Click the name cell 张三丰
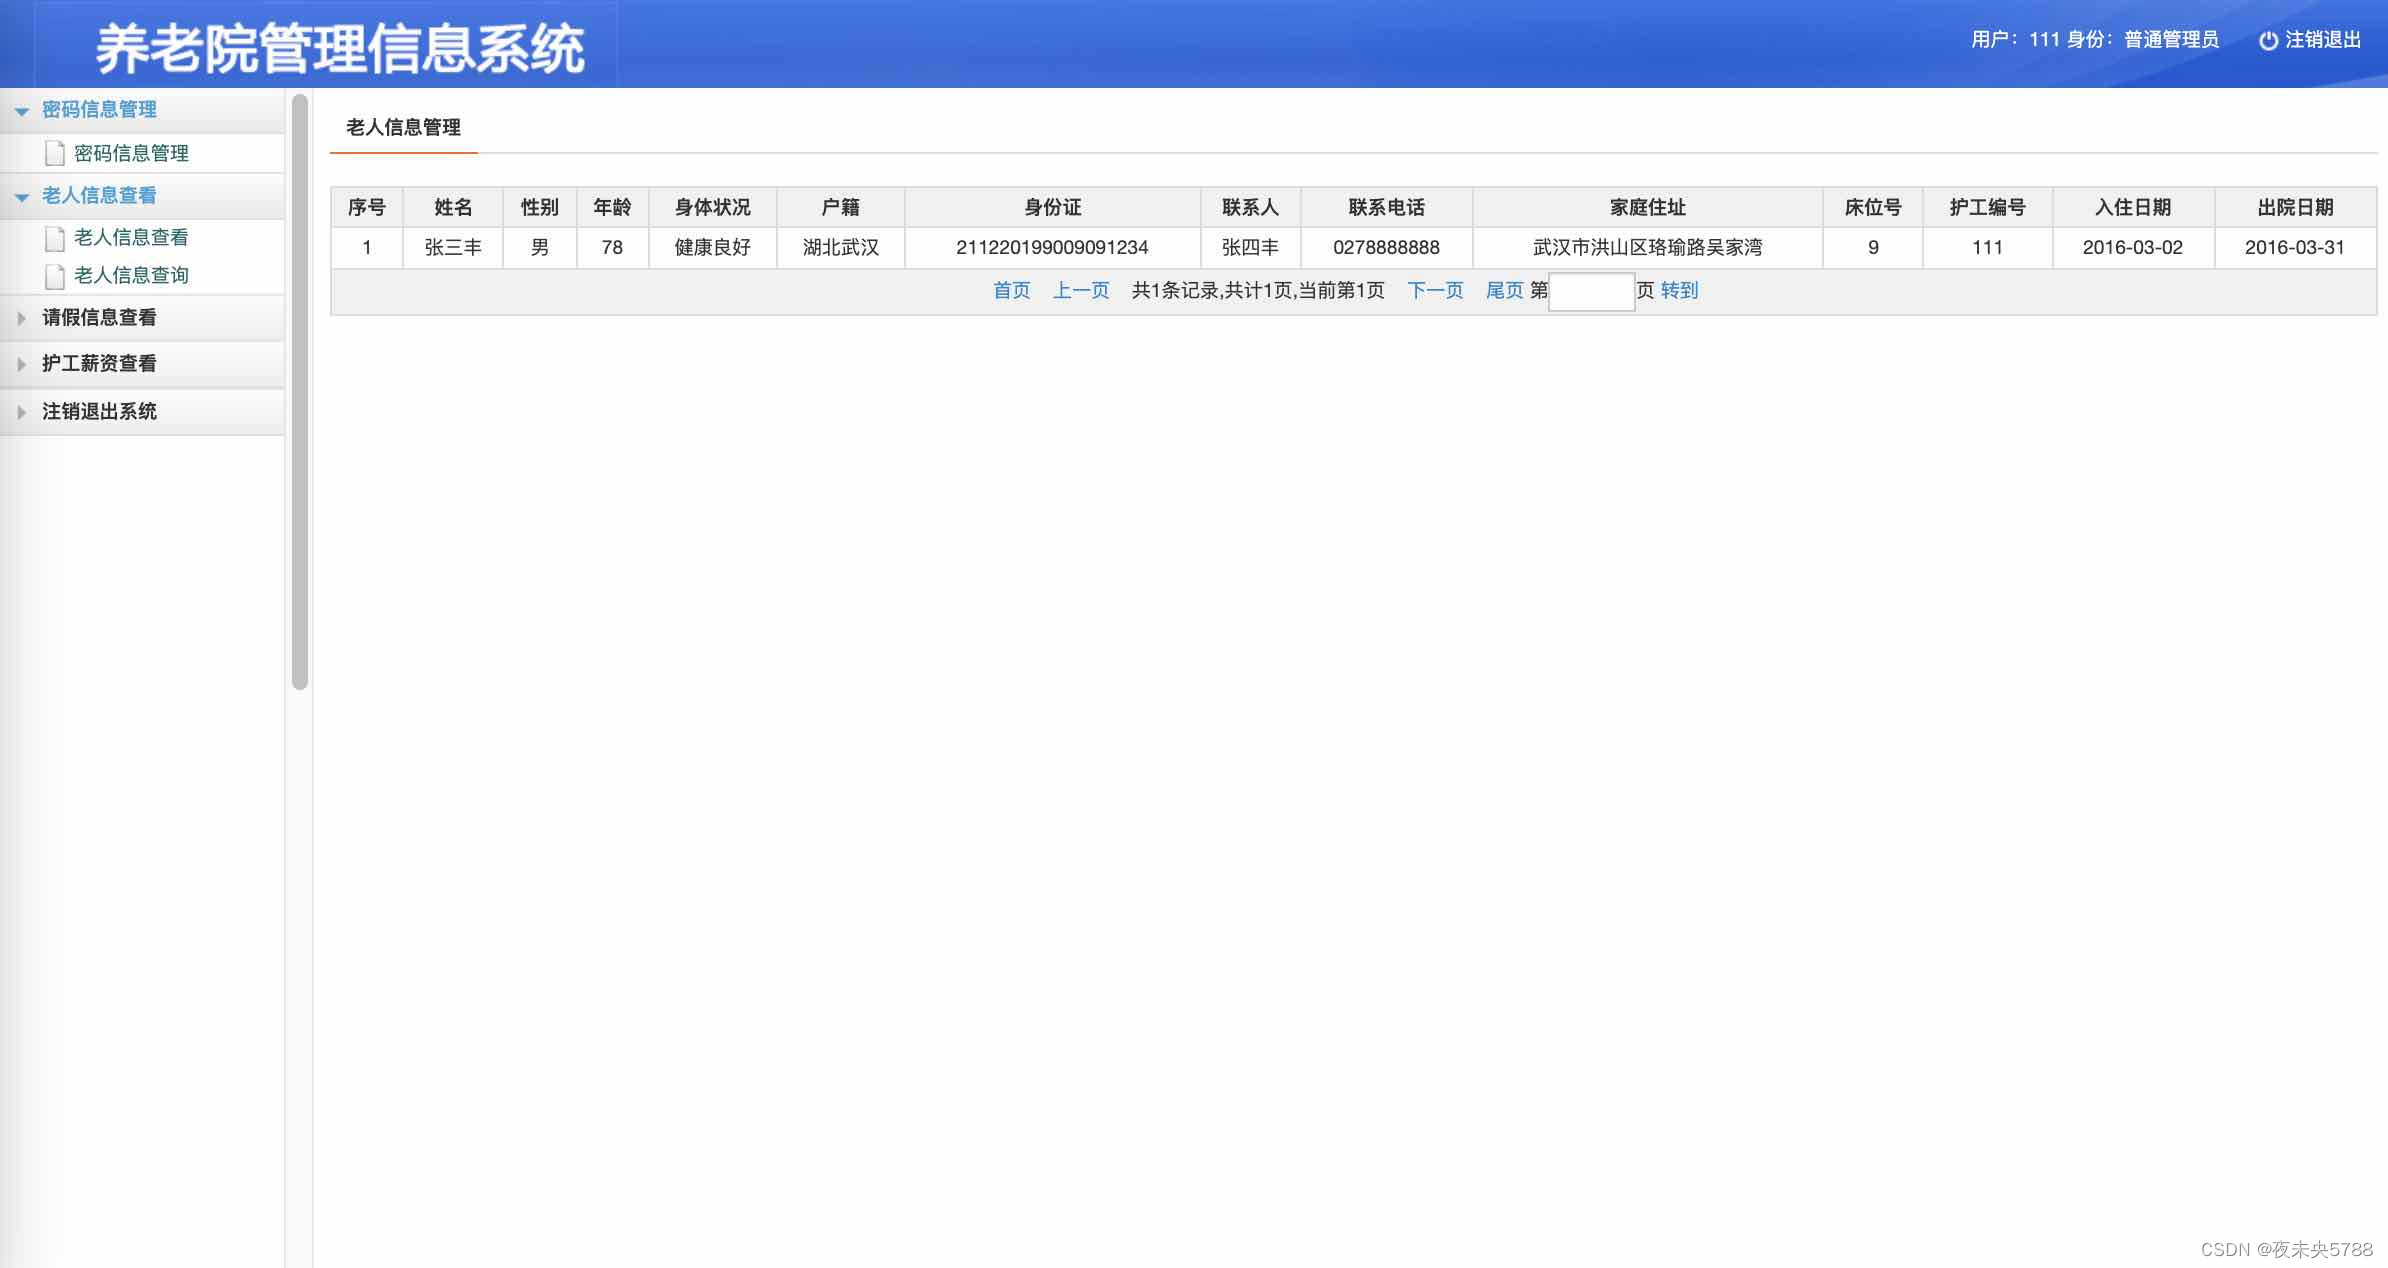 click(453, 247)
